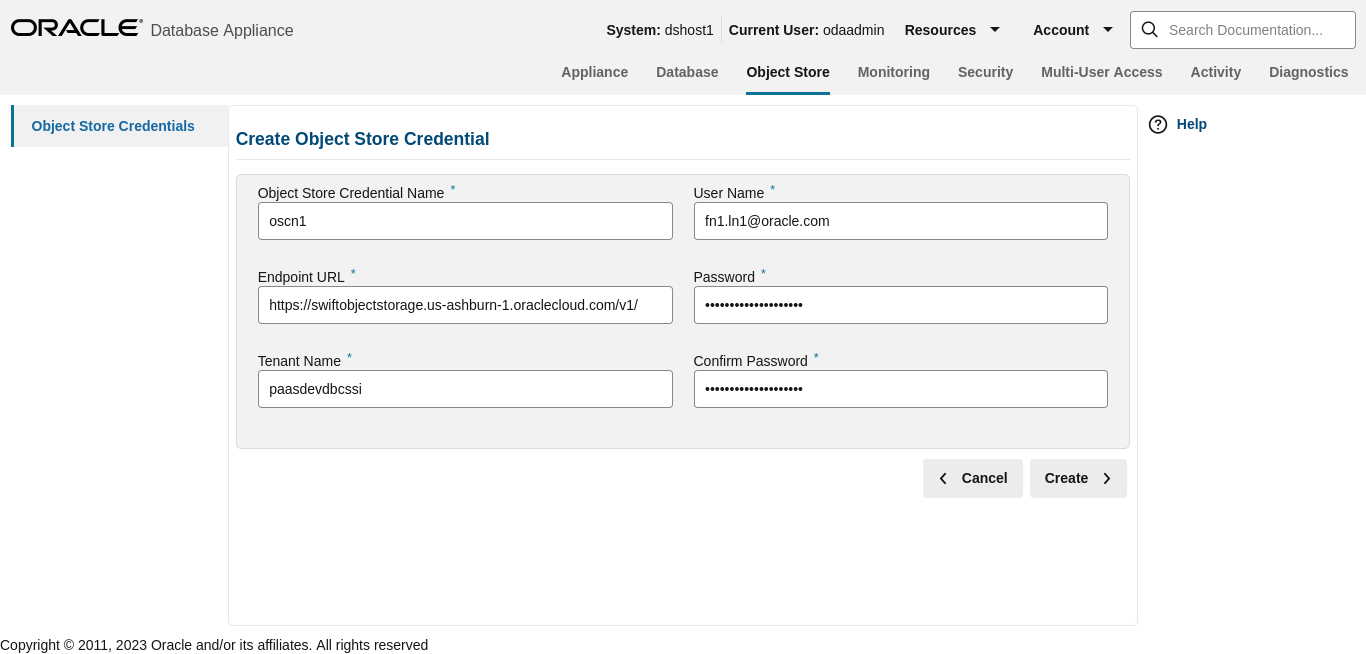Select Object Store Credentials in sidebar
This screenshot has height=654, width=1366.
tap(113, 126)
